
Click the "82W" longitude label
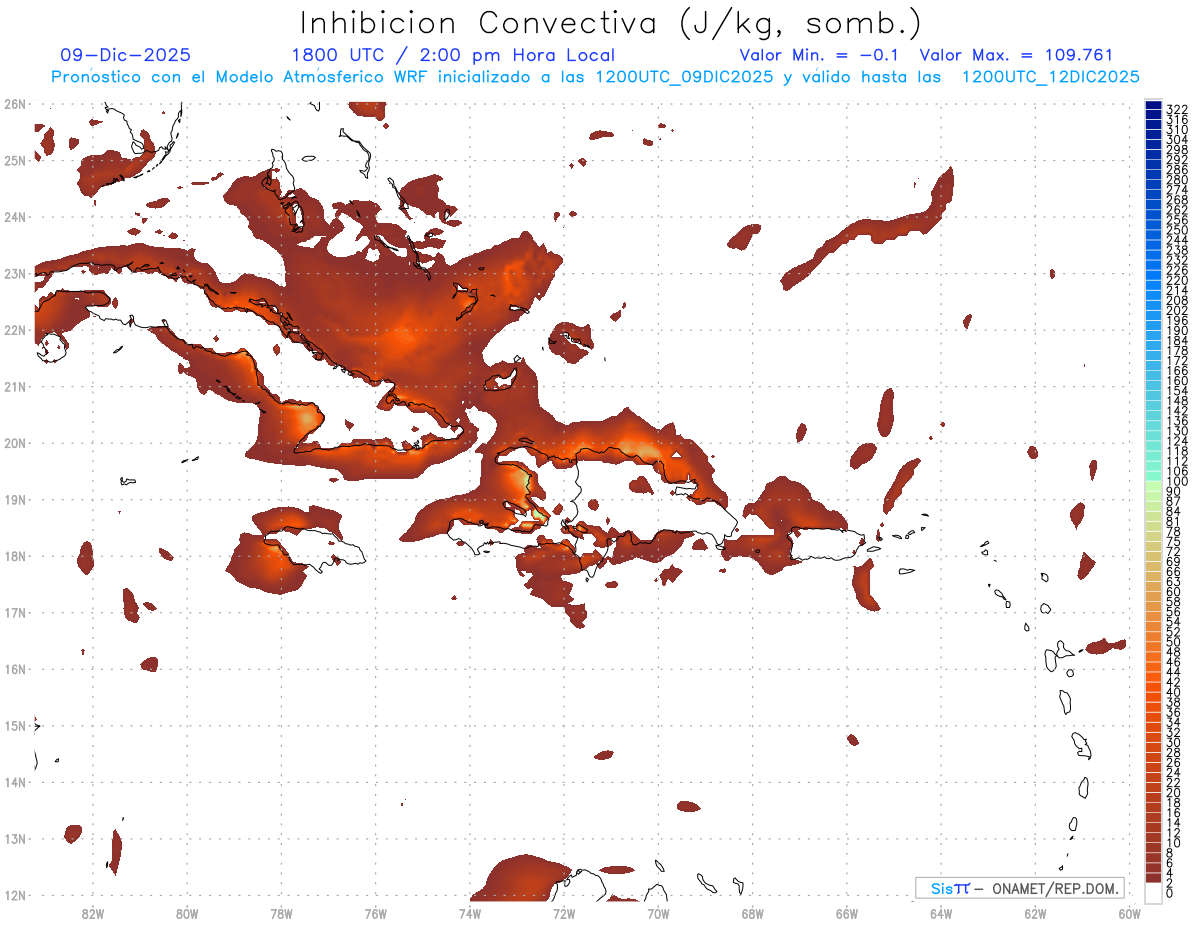[93, 913]
